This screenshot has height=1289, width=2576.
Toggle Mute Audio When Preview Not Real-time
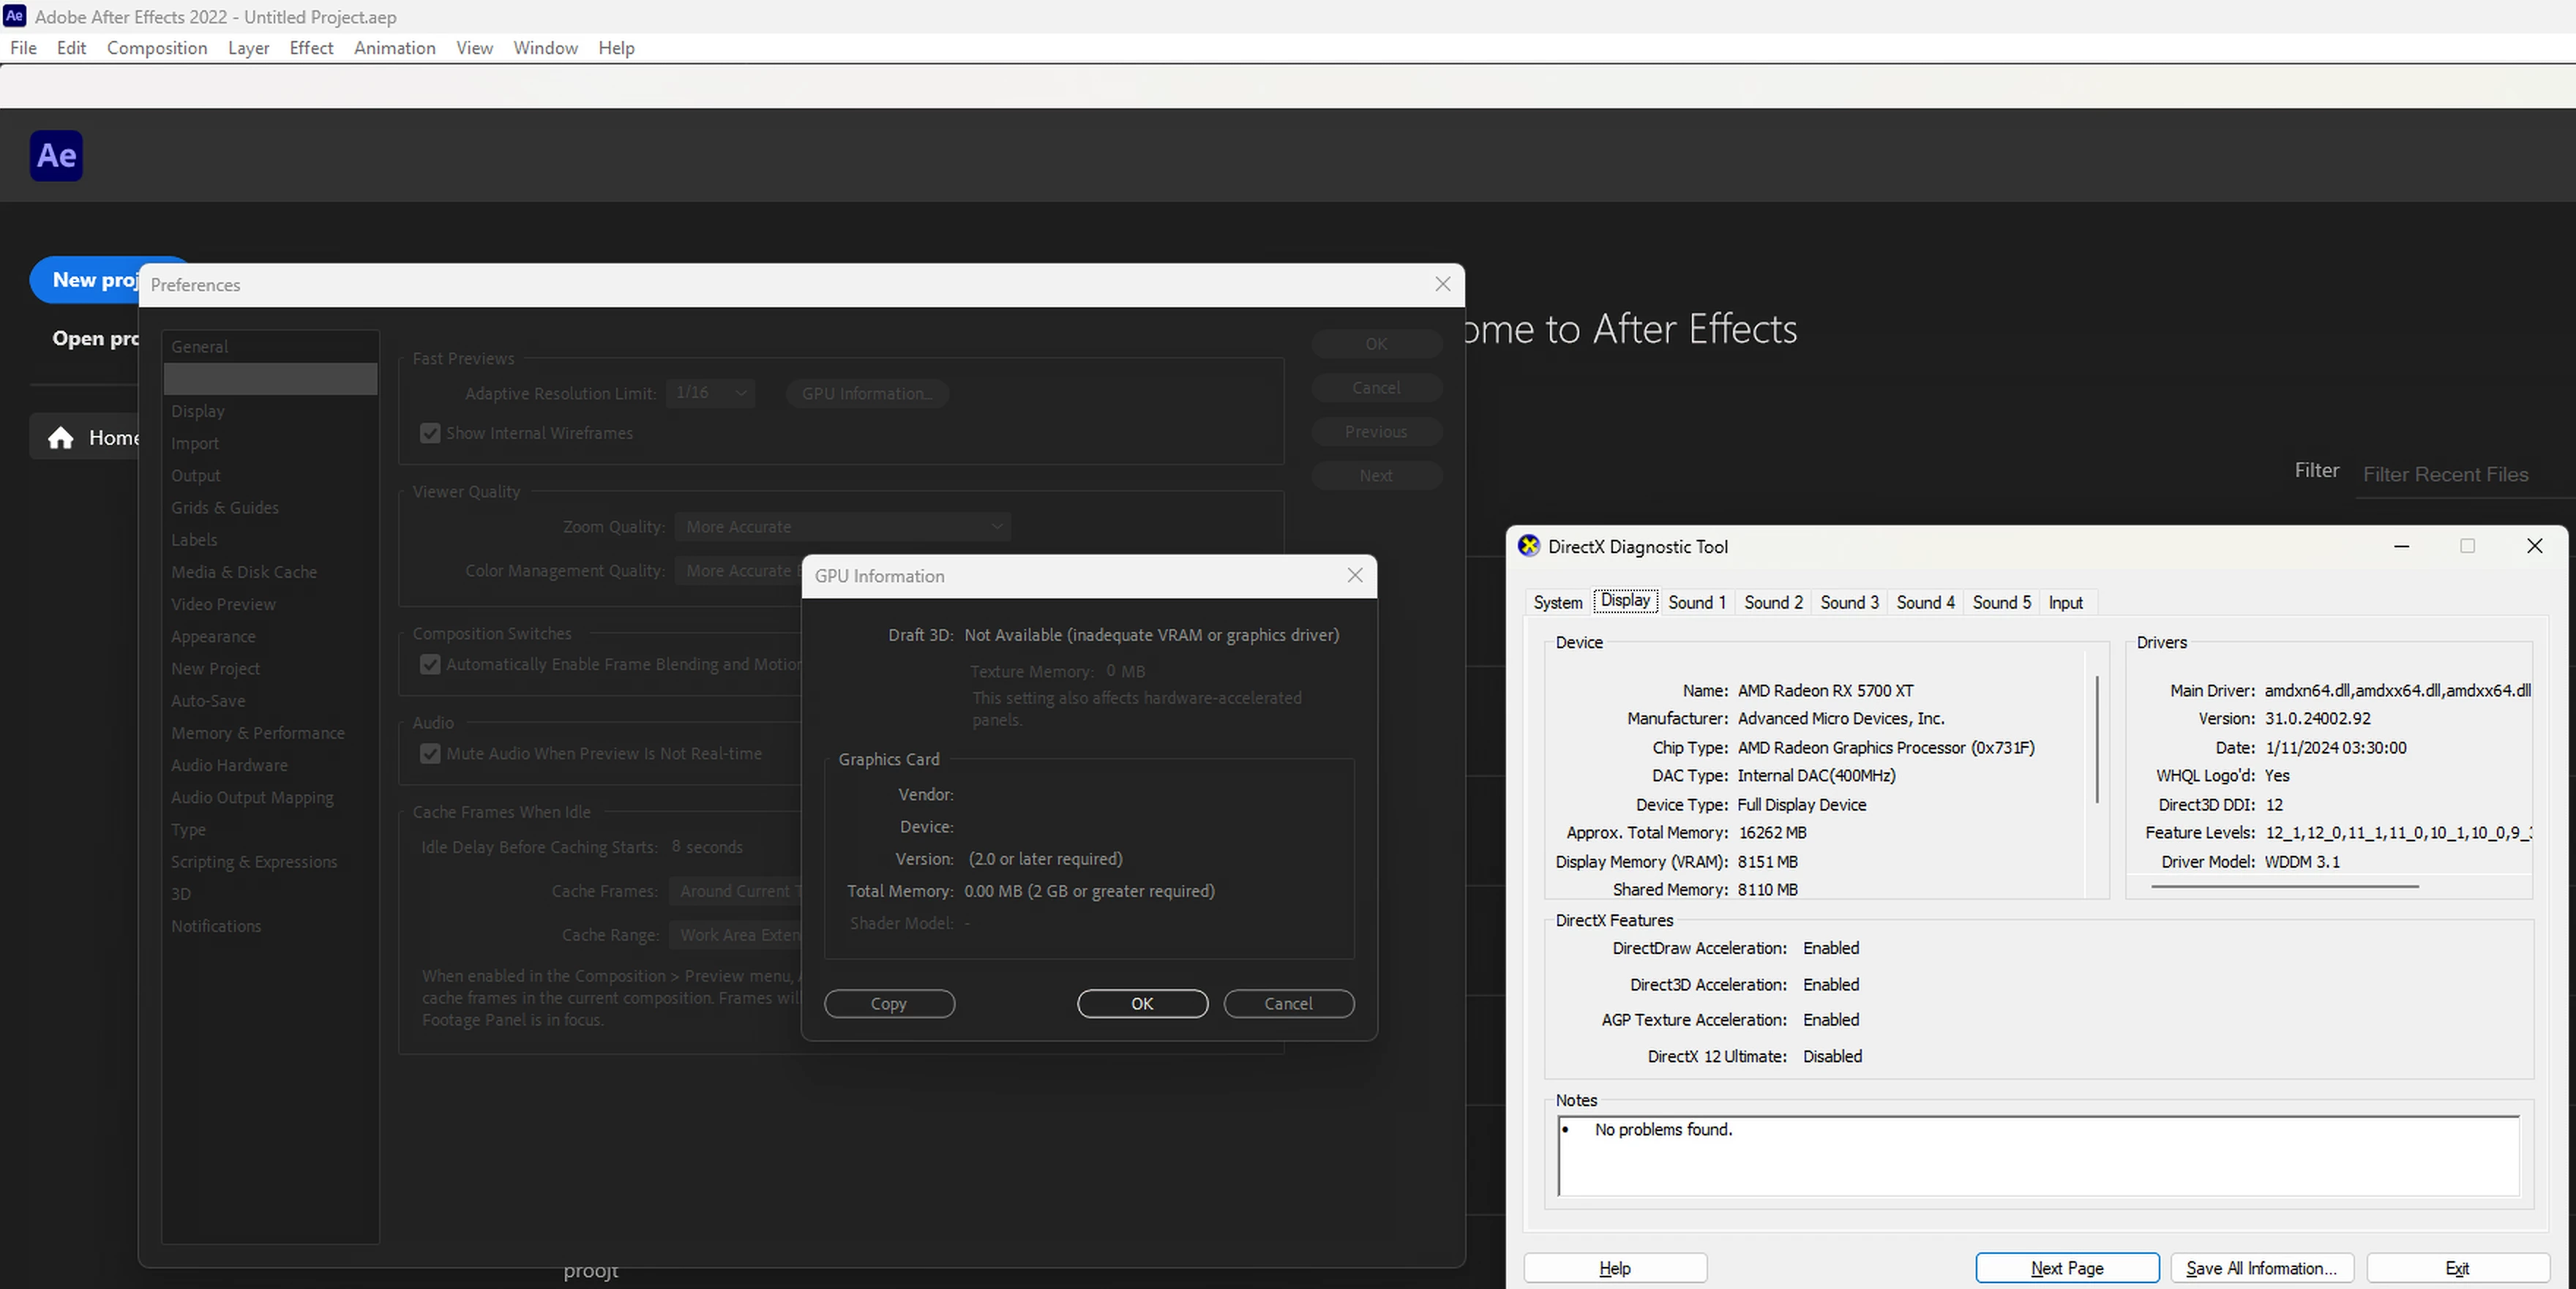(x=430, y=754)
